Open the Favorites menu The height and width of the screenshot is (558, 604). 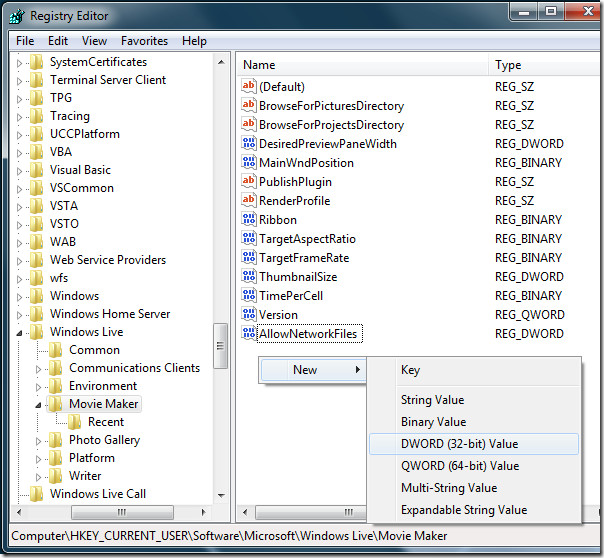click(144, 41)
